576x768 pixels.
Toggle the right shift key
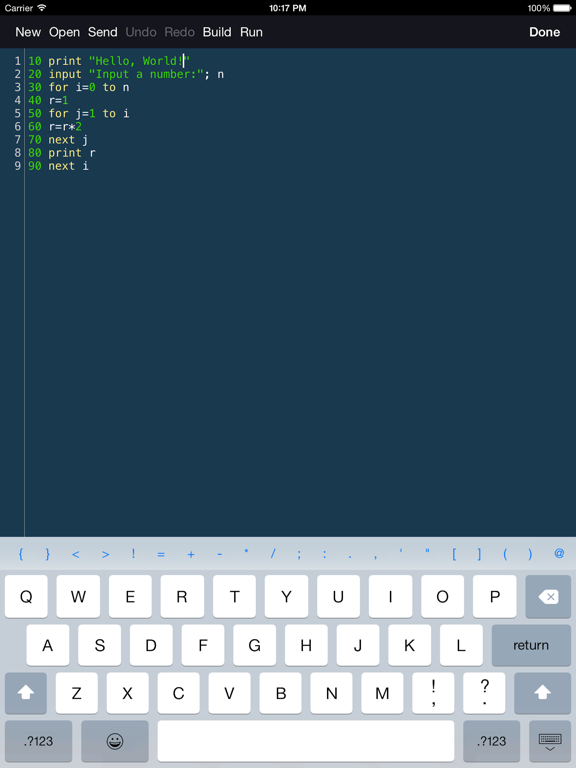(x=542, y=693)
